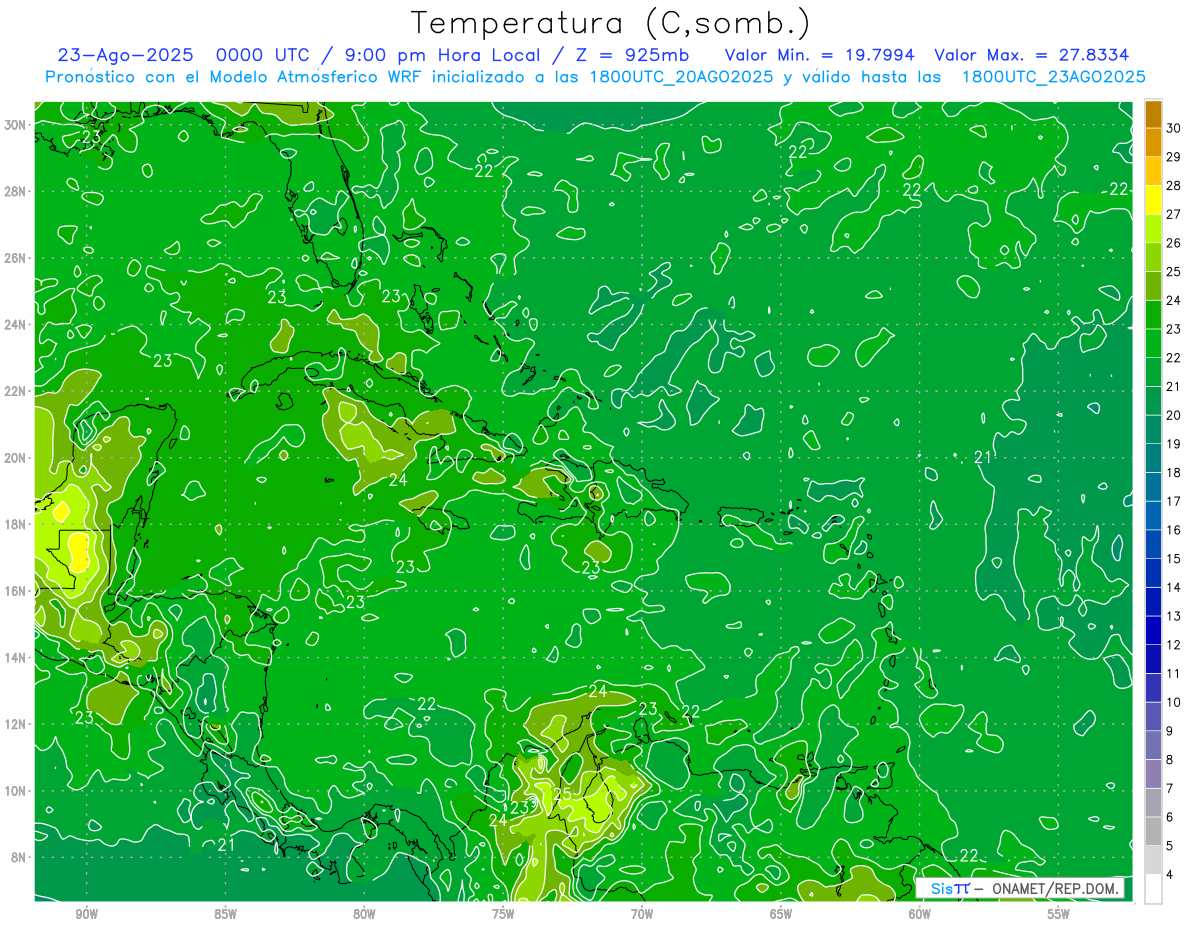Viewport: 1200px width, 927px height.
Task: Click the '20N' latitude axis label
Action: click(15, 457)
